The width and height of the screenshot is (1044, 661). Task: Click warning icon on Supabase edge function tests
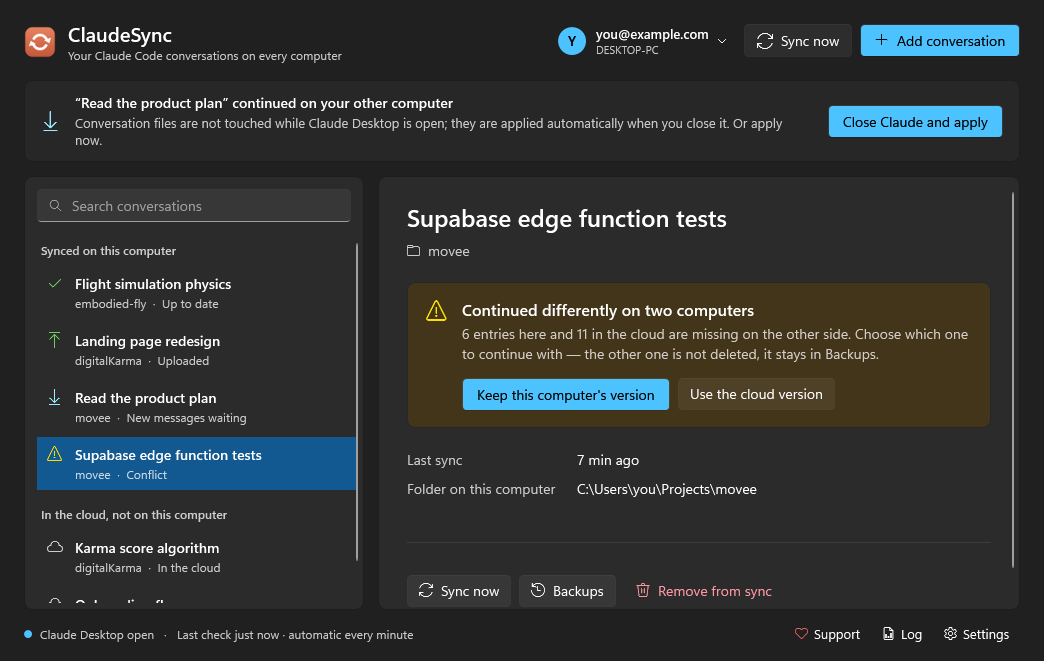(55, 454)
